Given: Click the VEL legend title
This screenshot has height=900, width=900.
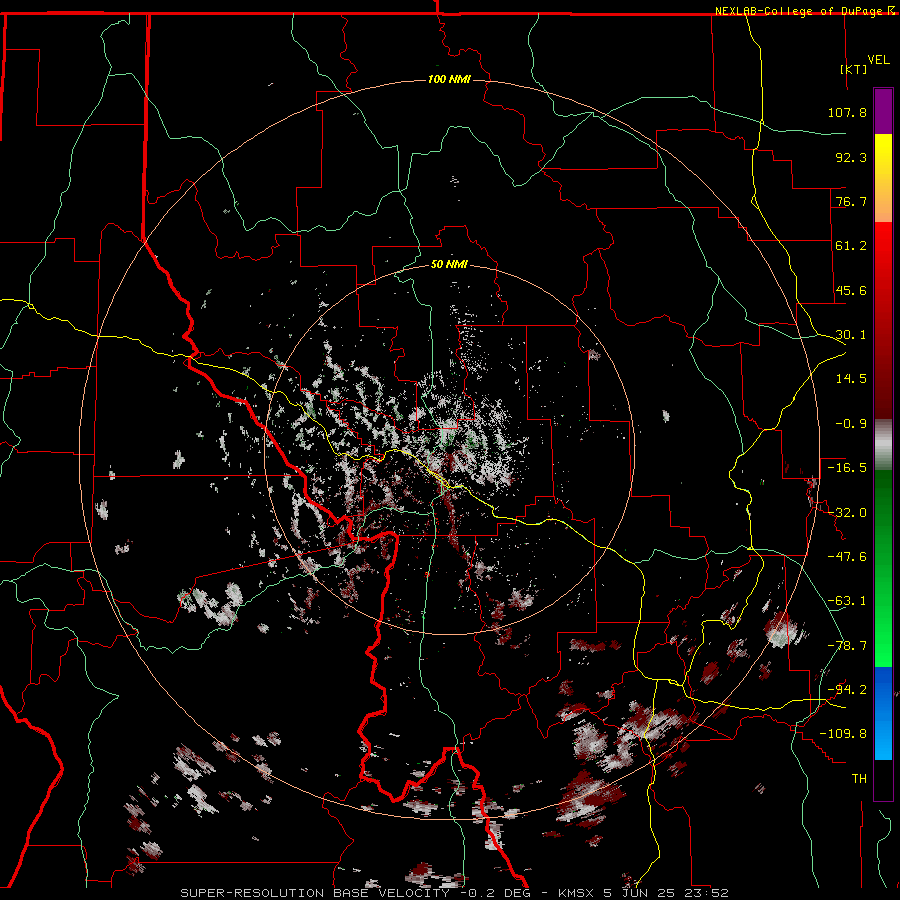Looking at the screenshot, I should 878,60.
